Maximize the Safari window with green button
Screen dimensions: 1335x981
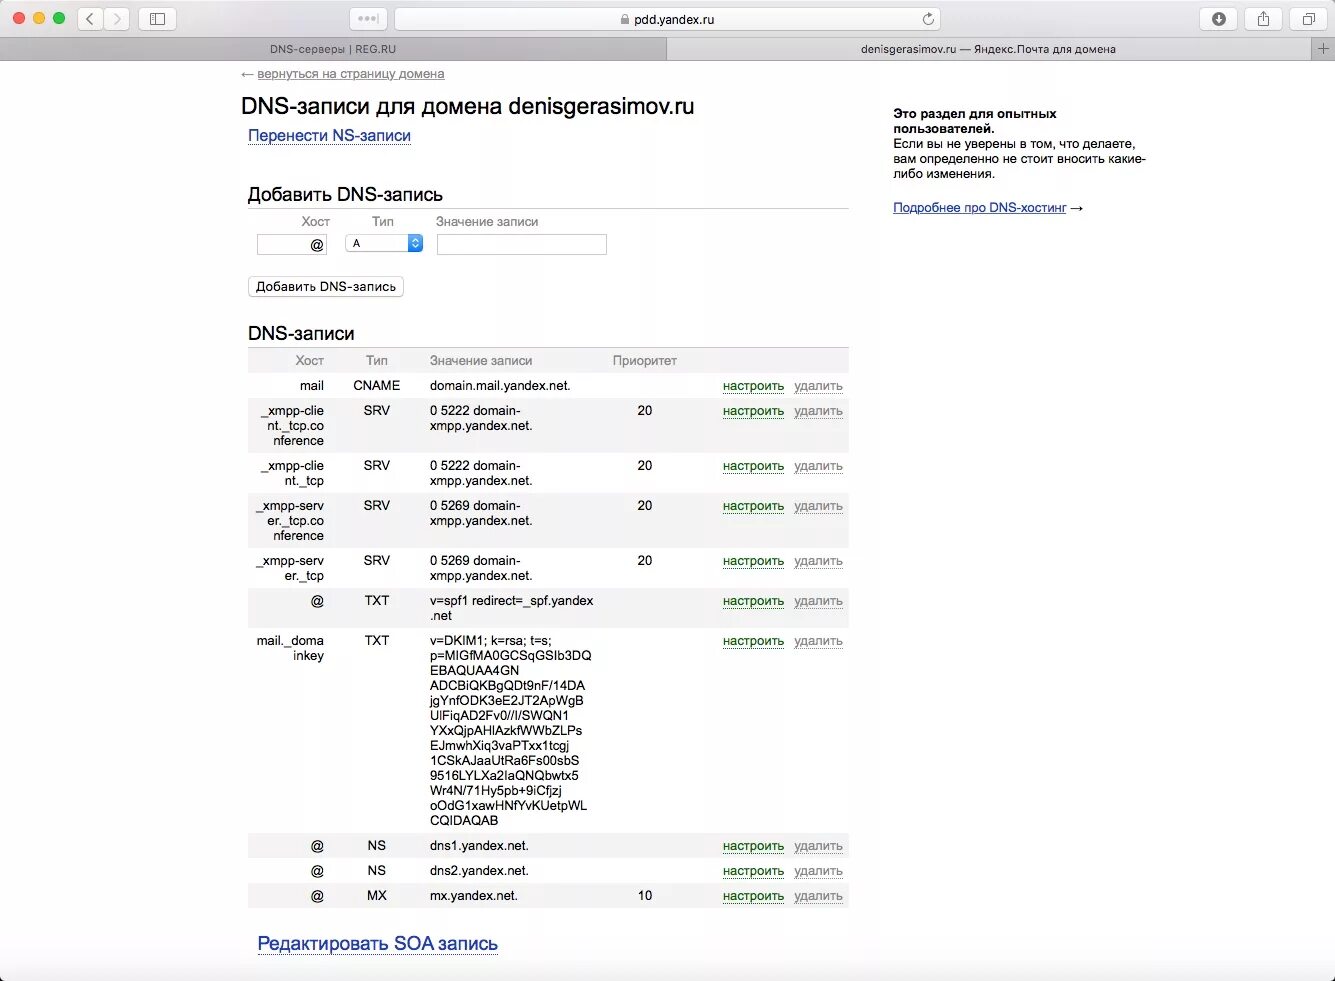click(x=59, y=18)
